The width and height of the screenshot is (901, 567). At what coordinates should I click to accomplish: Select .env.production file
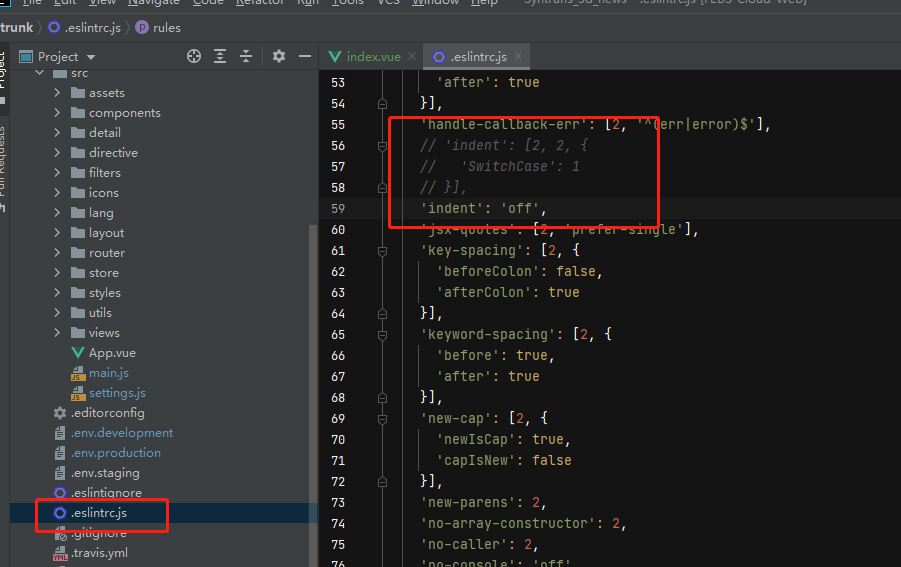pos(115,453)
